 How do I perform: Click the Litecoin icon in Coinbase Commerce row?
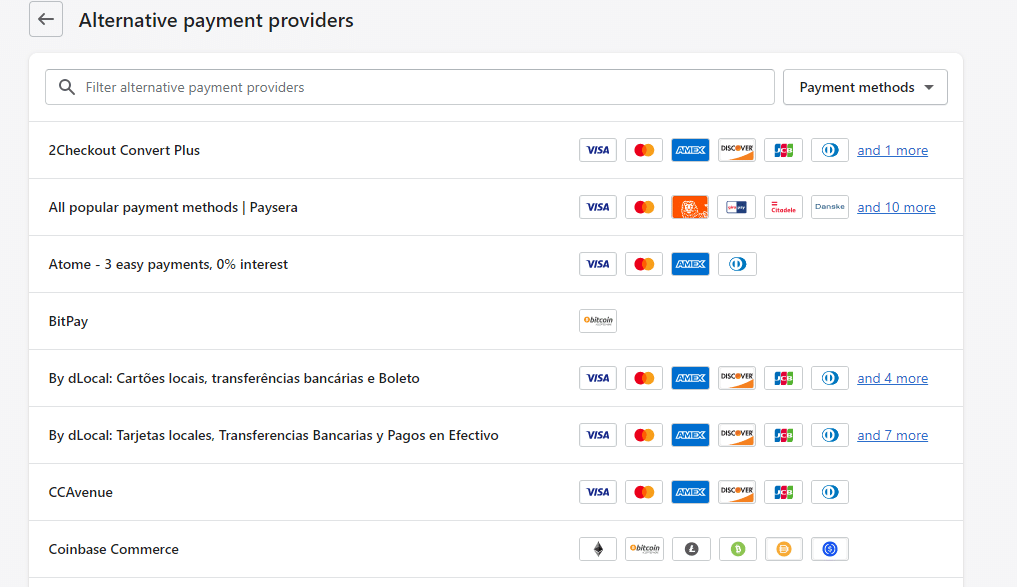click(691, 549)
